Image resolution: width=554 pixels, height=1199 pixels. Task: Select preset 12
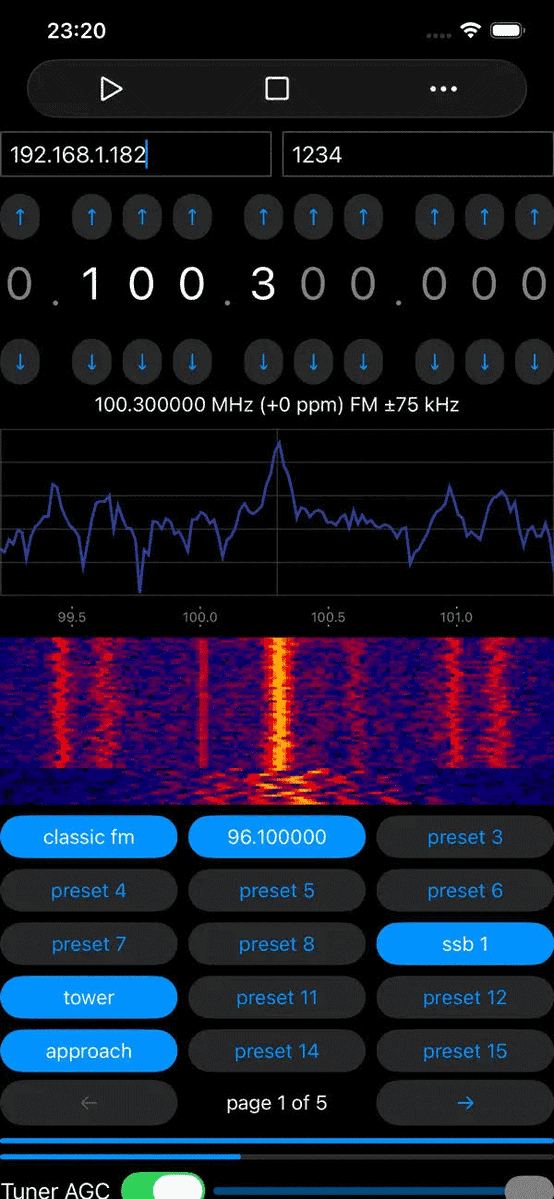[465, 997]
